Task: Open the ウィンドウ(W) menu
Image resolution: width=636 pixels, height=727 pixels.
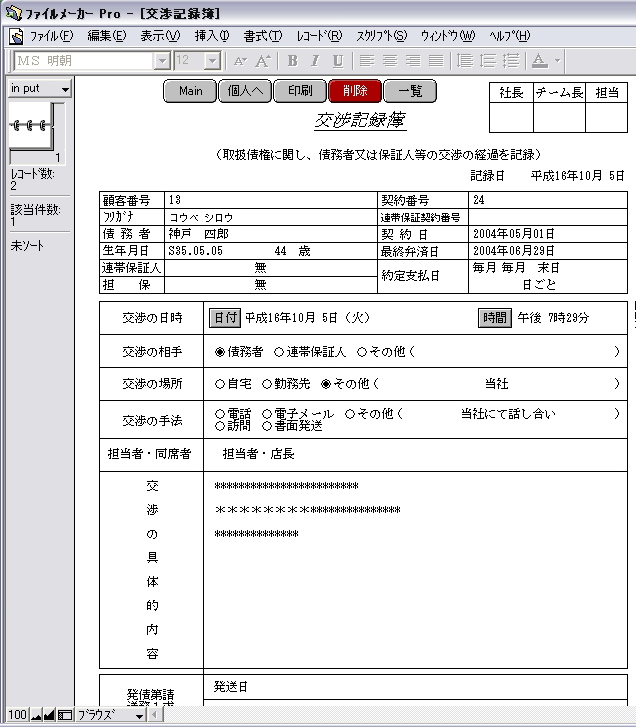Action: coord(448,36)
